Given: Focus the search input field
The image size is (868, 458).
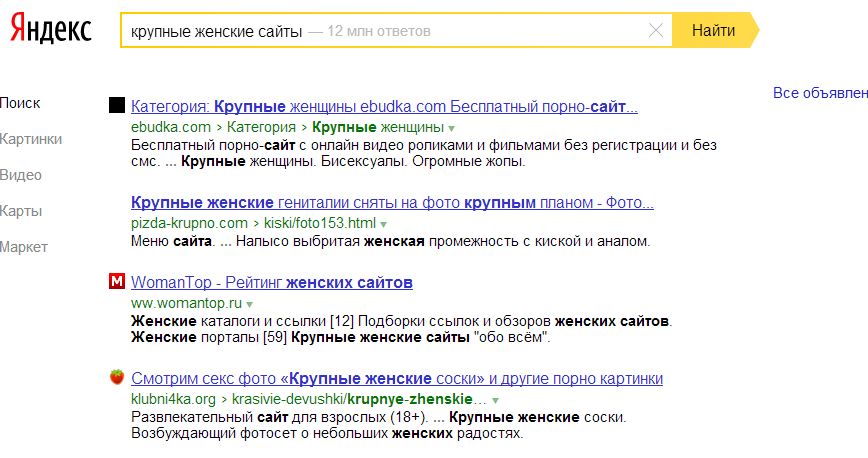Looking at the screenshot, I should pos(380,31).
